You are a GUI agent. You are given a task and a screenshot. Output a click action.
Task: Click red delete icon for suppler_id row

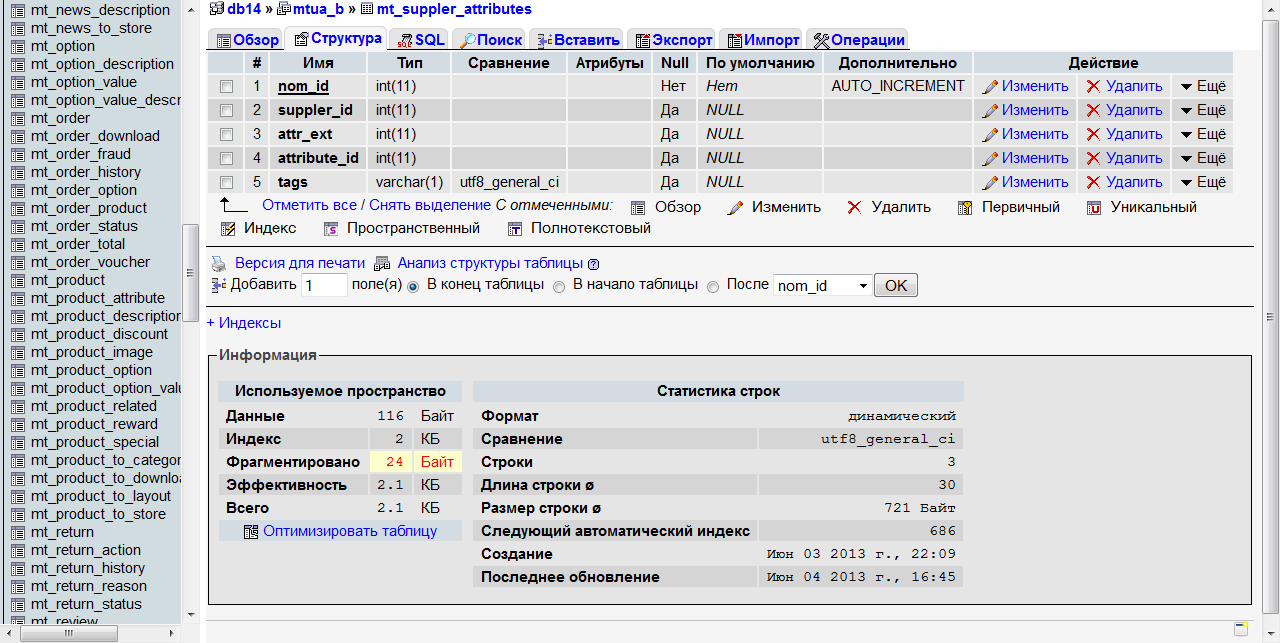(1093, 110)
